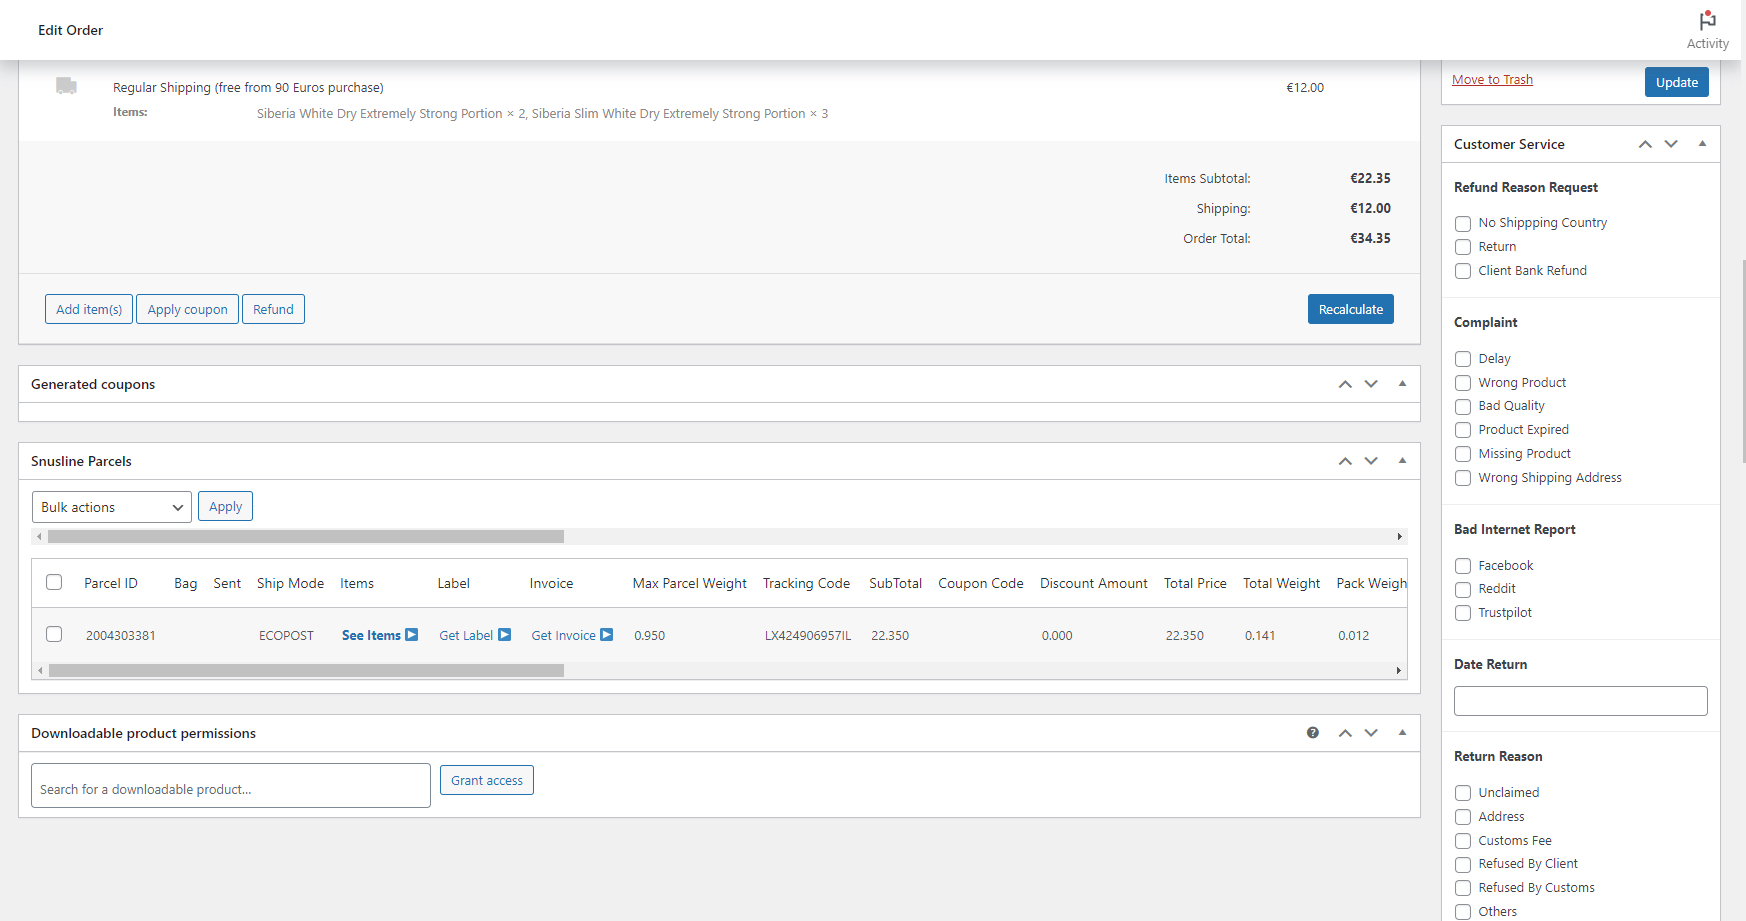Collapse Downloadable product permissions panel
The height and width of the screenshot is (921, 1746).
(1402, 733)
